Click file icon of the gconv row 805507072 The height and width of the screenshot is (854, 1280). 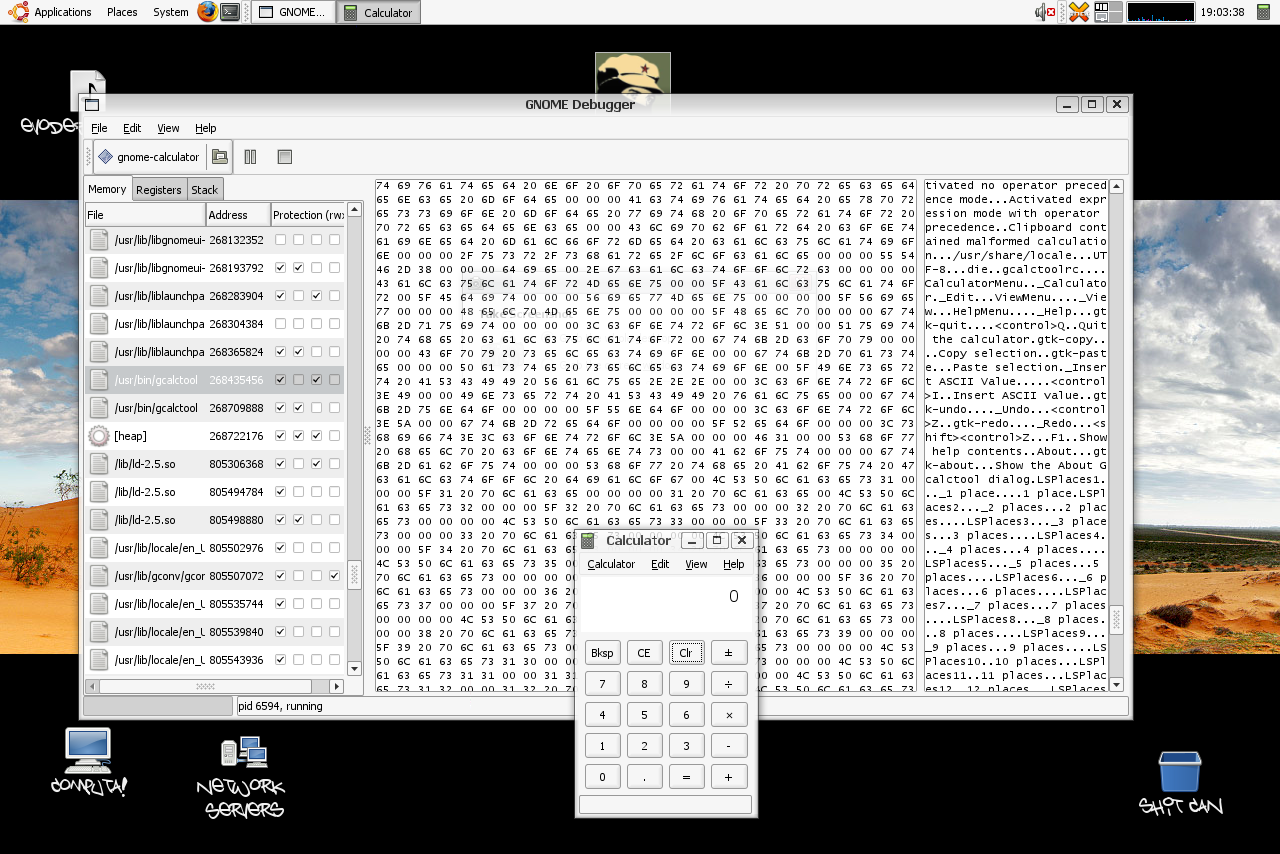tap(98, 576)
